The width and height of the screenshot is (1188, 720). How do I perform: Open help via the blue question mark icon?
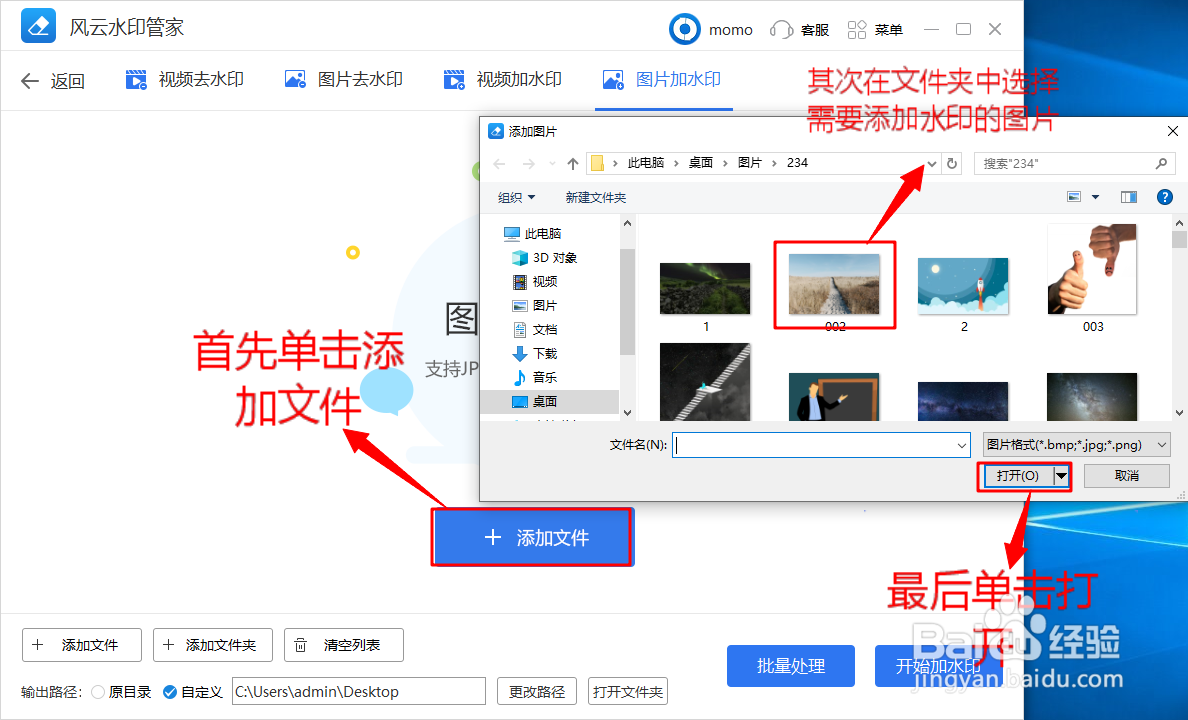[x=1165, y=197]
